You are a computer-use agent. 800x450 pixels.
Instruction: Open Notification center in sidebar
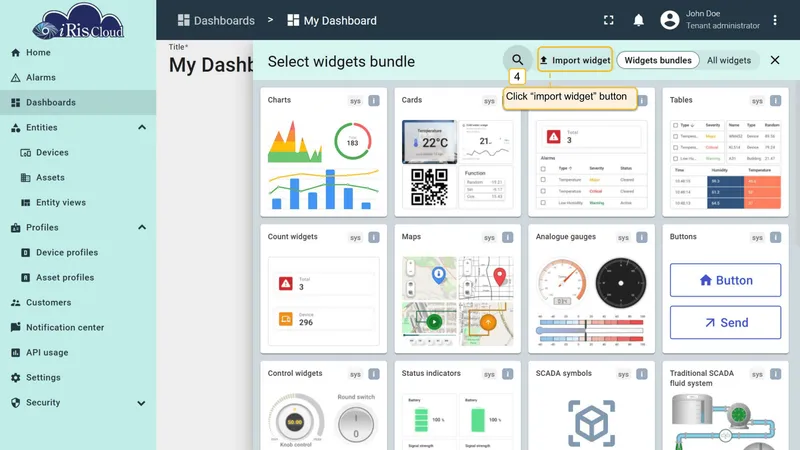pos(78,328)
